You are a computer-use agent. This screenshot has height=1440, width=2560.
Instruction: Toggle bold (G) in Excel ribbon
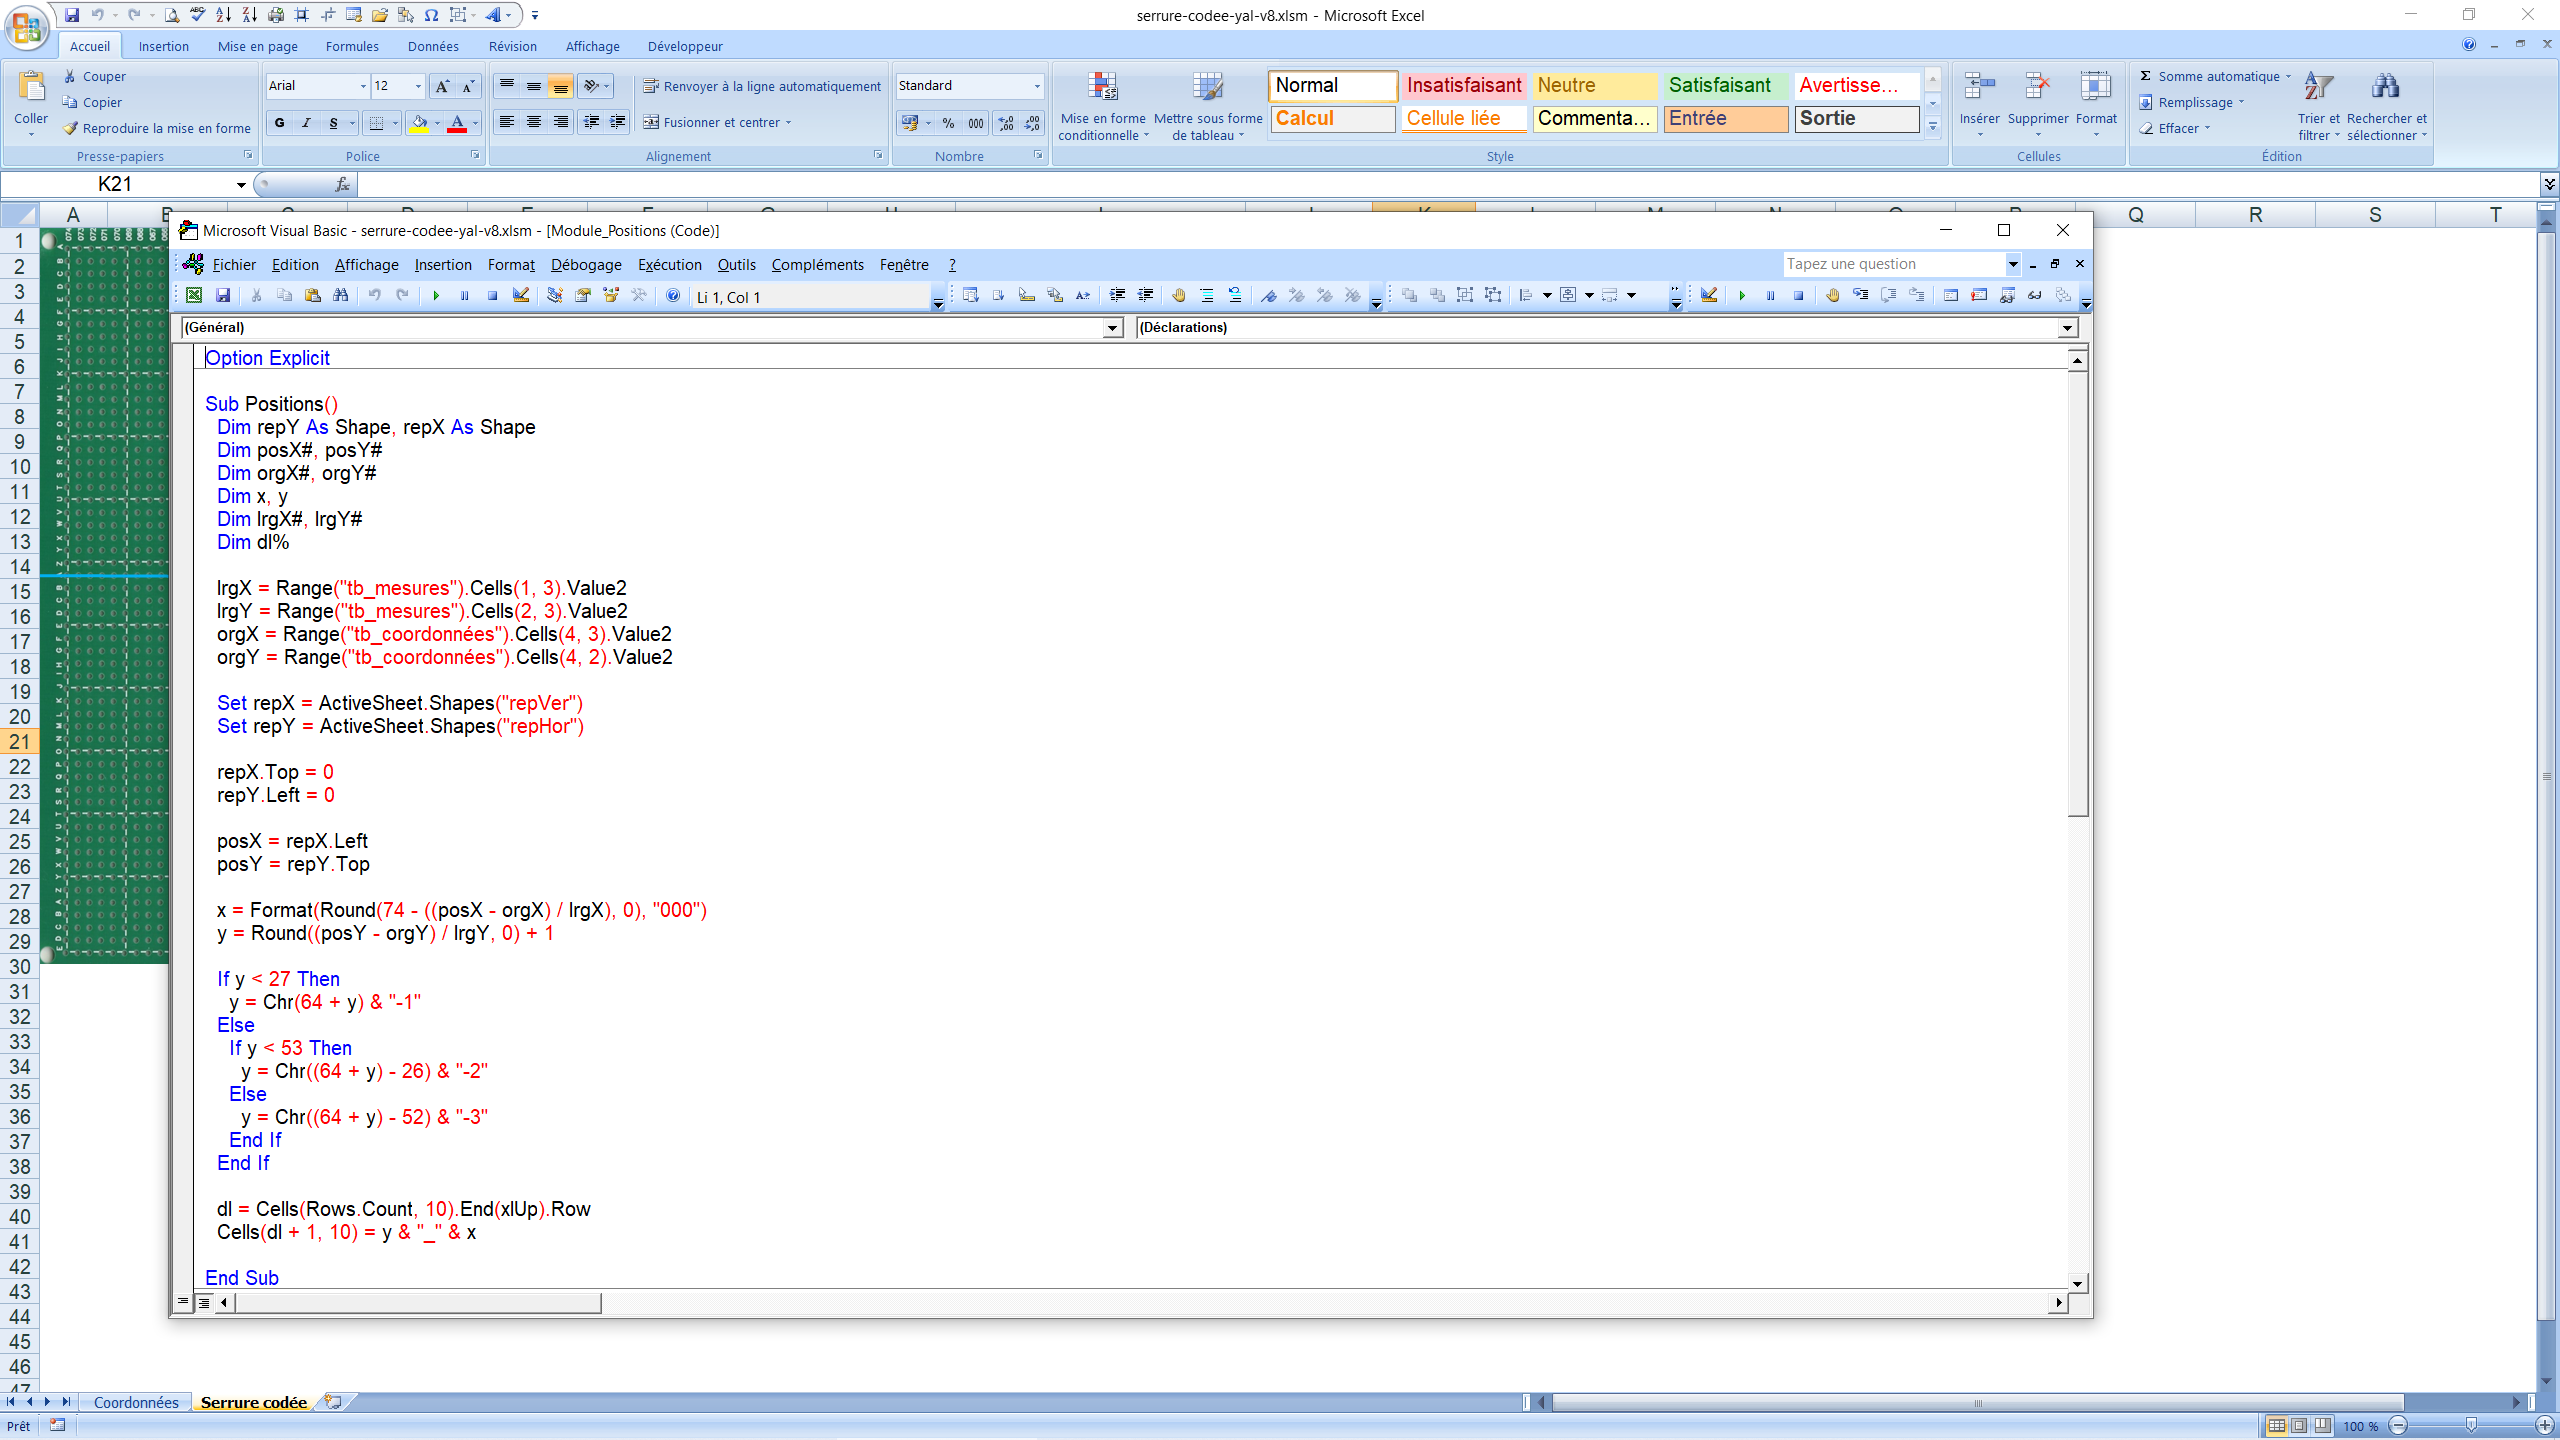click(x=280, y=123)
